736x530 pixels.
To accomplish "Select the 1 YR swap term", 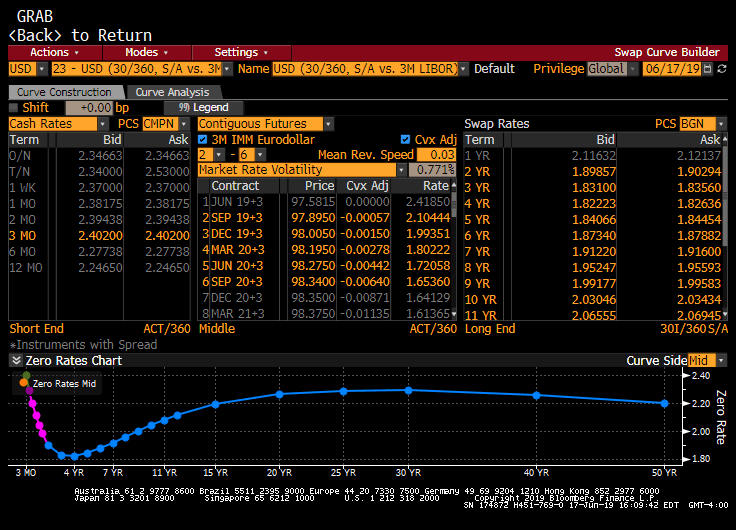I will [x=477, y=156].
